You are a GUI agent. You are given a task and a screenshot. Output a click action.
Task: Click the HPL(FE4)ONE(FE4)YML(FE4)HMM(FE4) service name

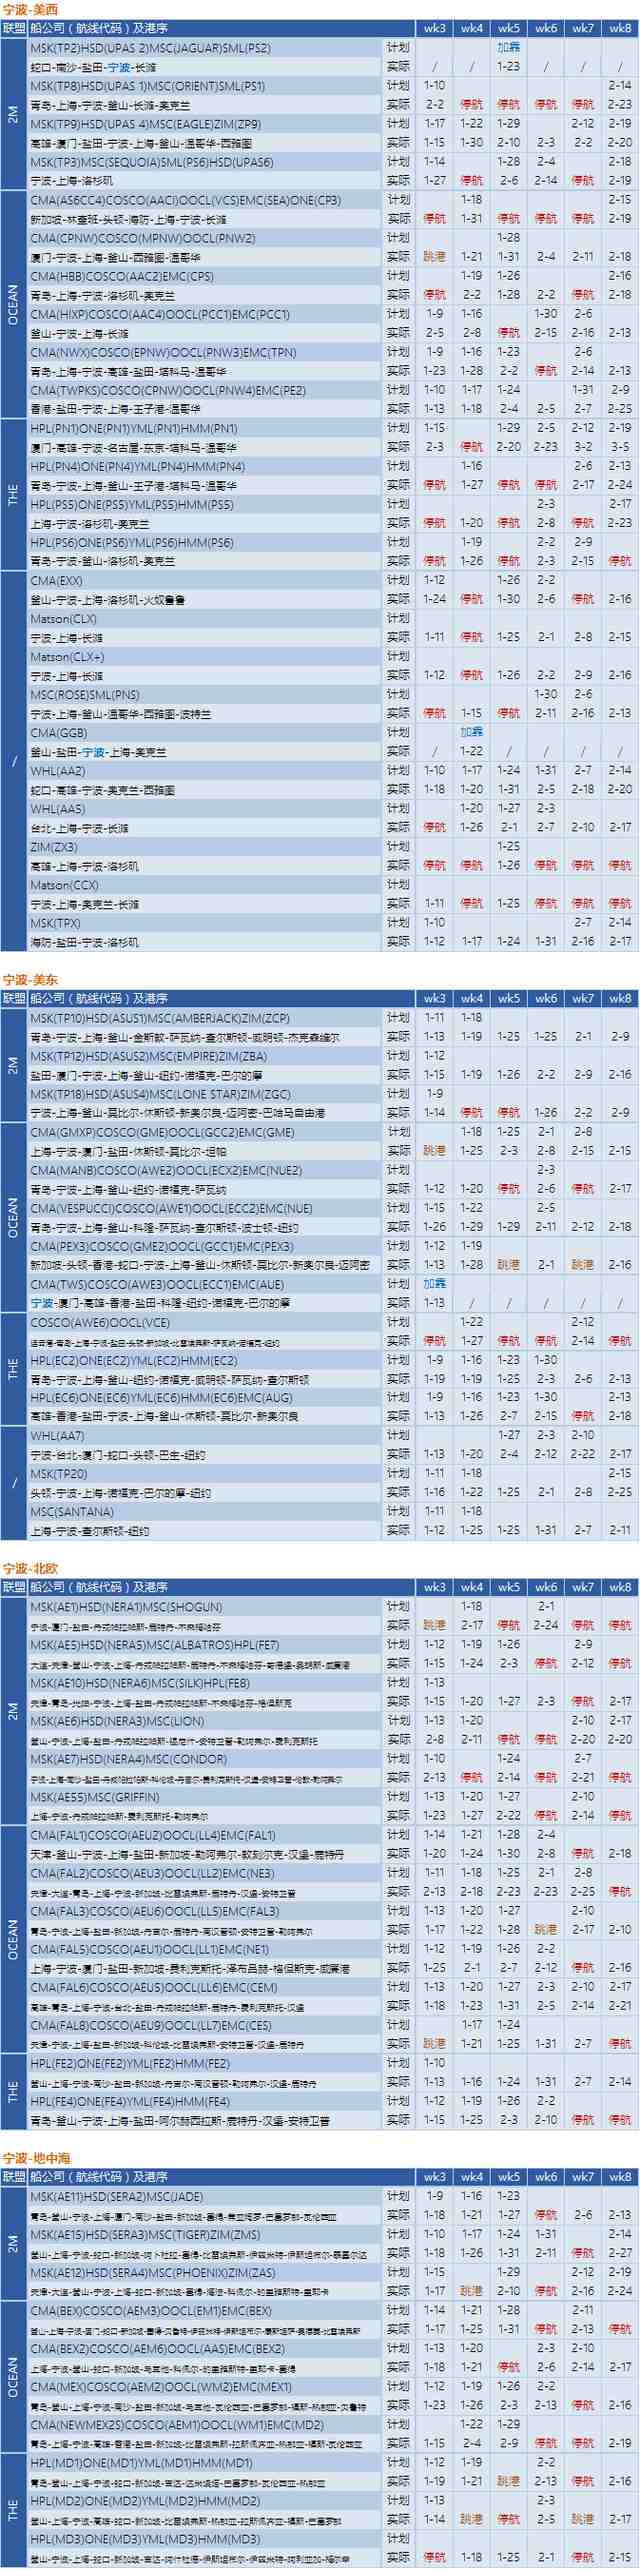pyautogui.click(x=130, y=2101)
